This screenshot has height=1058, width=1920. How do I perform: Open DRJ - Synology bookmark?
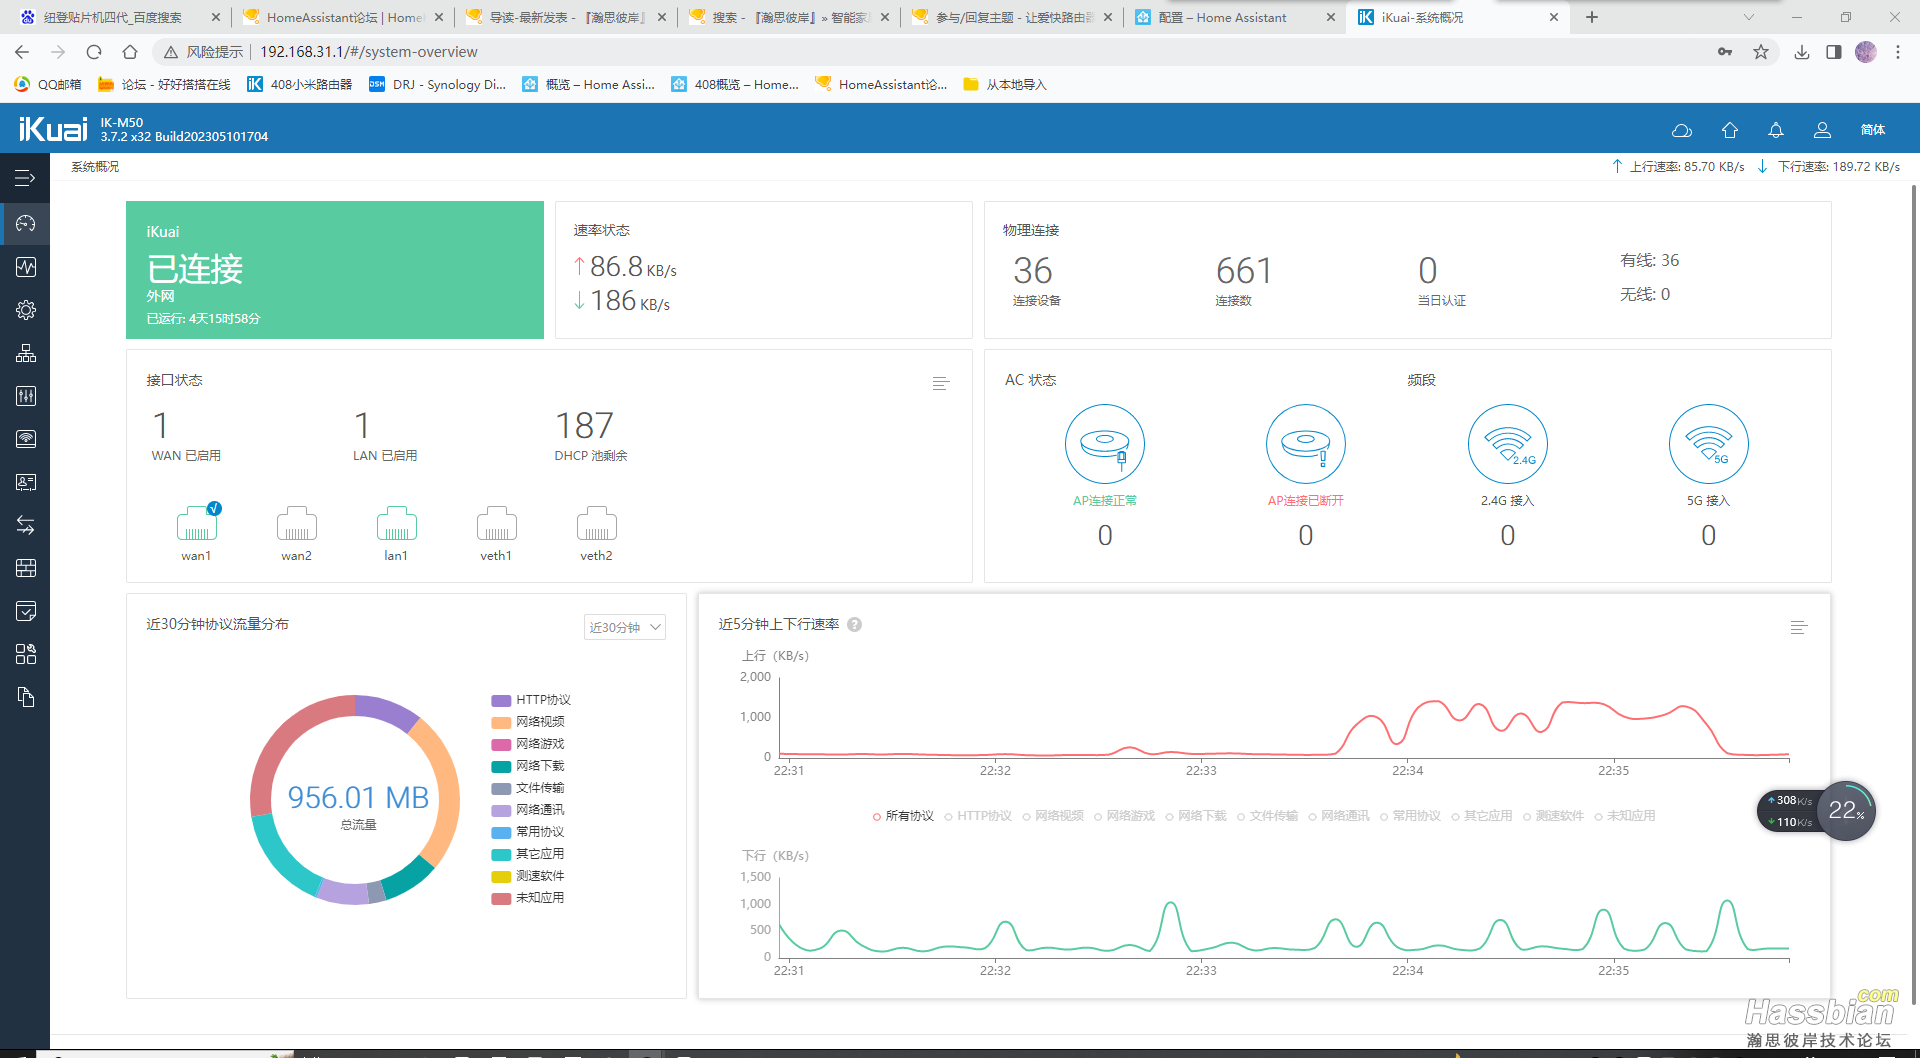coord(437,85)
